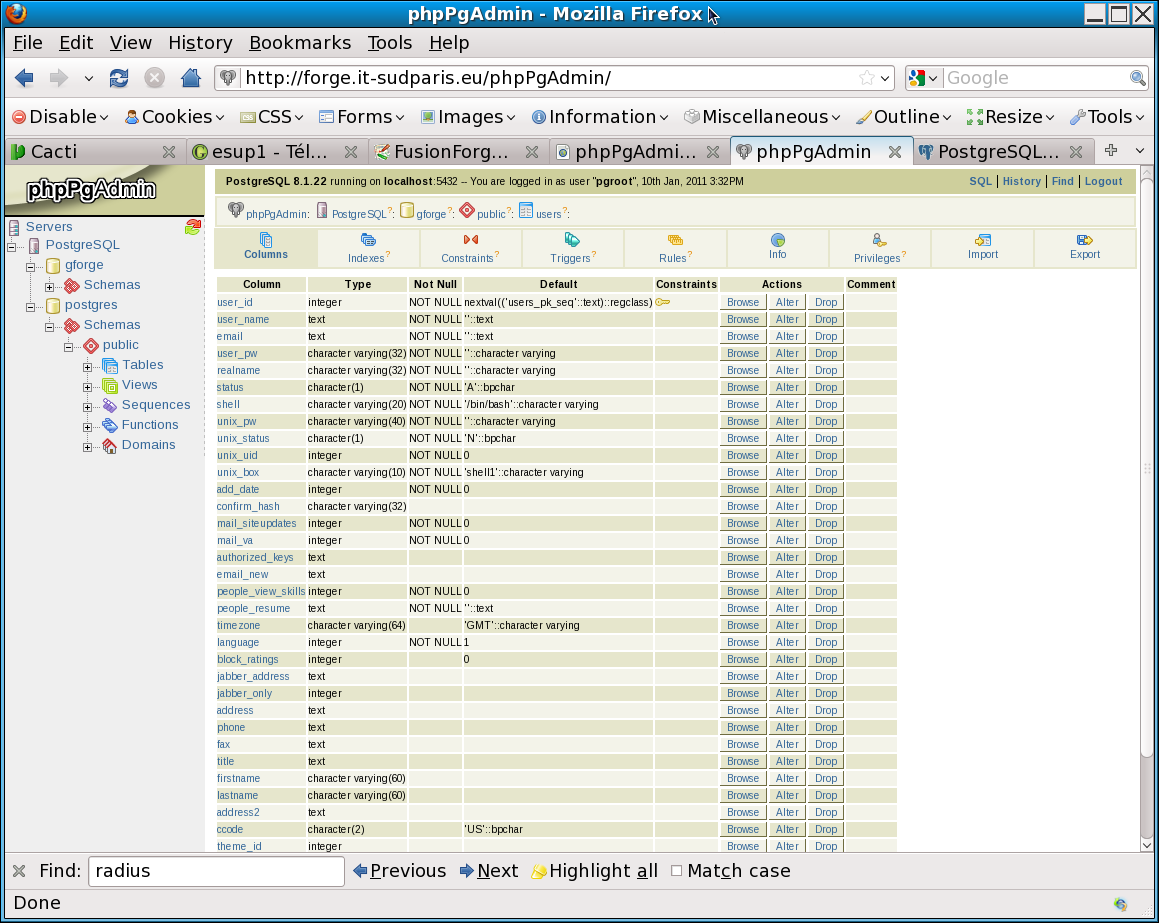Click the Drop button for user_name

tap(825, 319)
